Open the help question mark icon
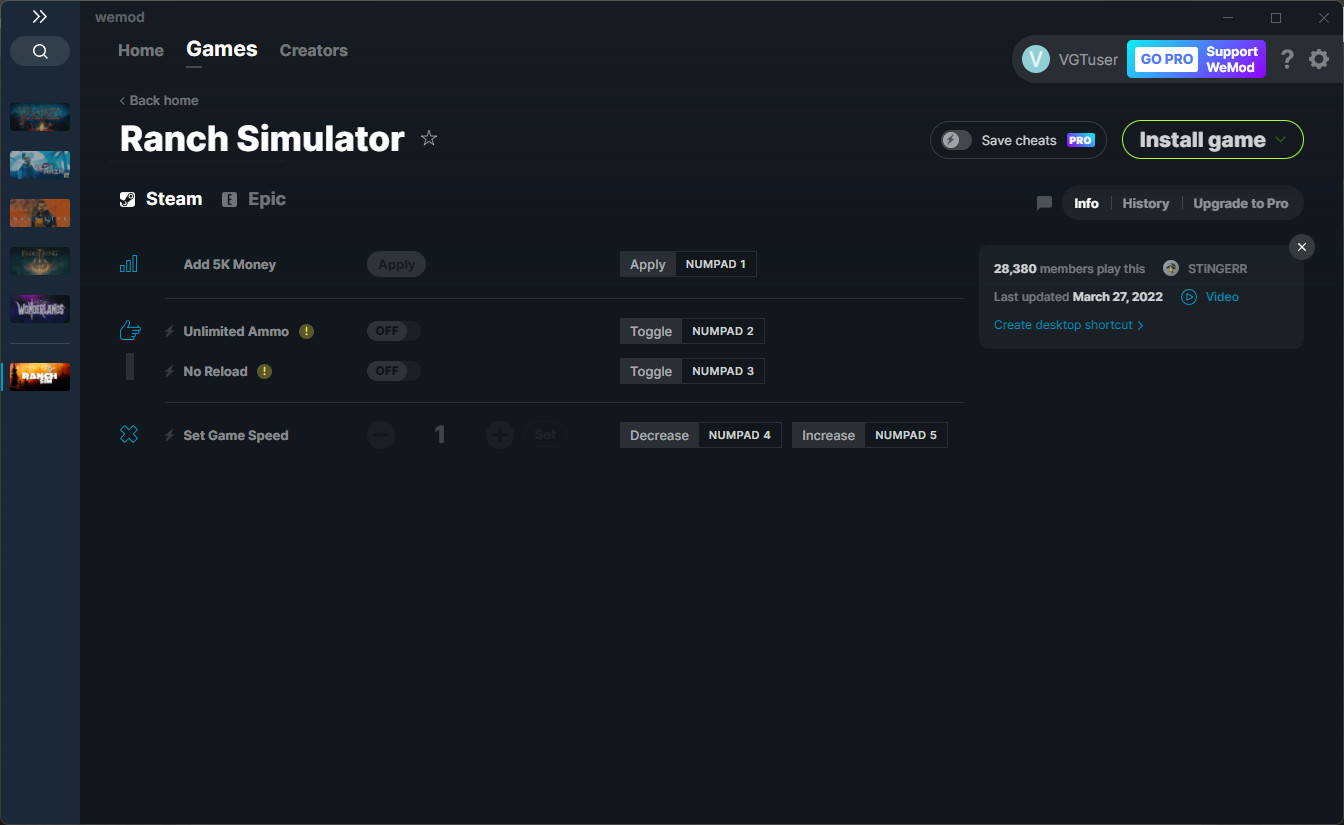The height and width of the screenshot is (825, 1344). tap(1287, 59)
